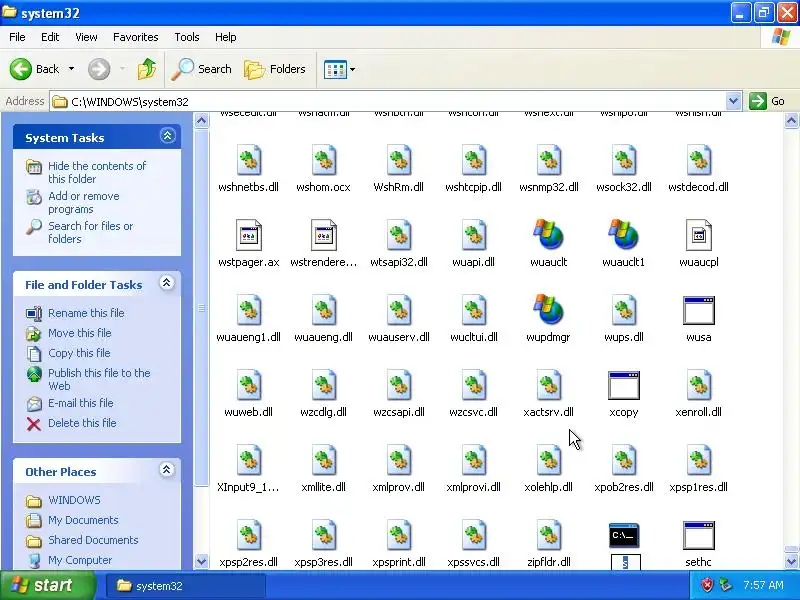The height and width of the screenshot is (600, 800).
Task: Select the wtsapi32.dll file icon
Action: [398, 235]
